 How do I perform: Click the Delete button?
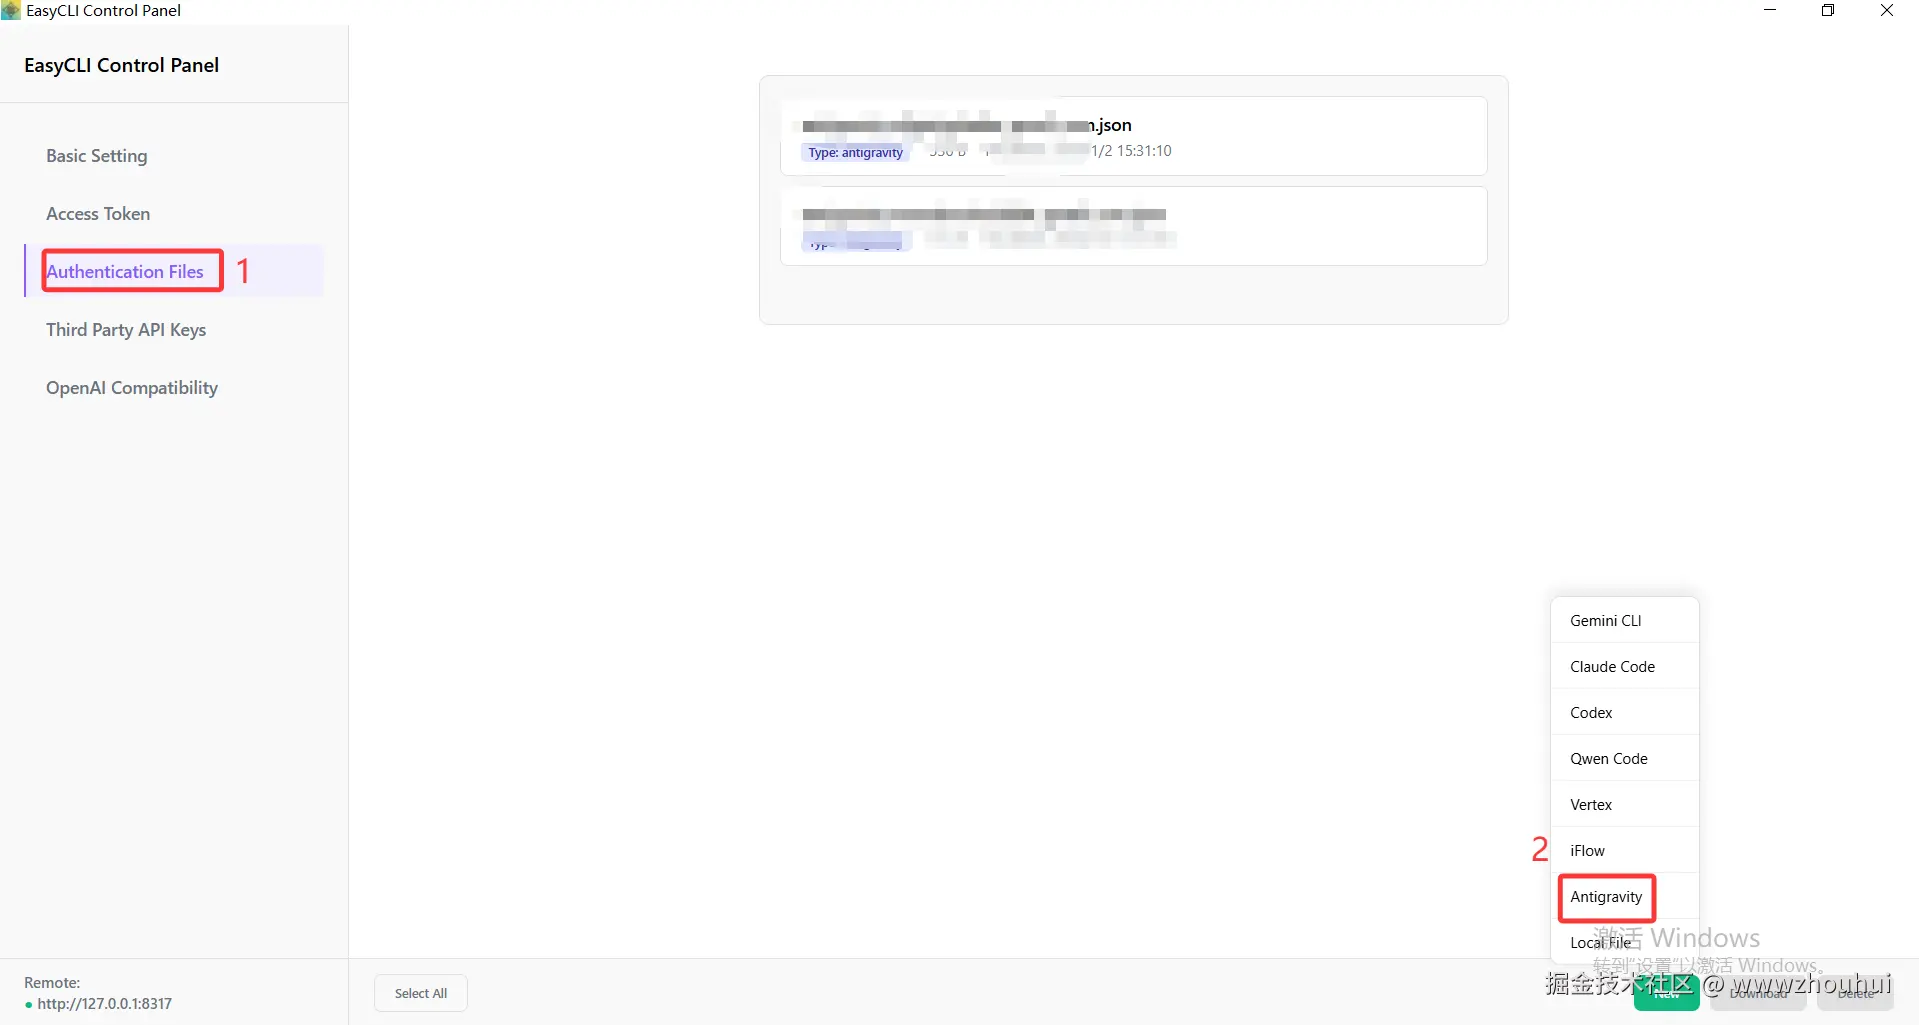1855,993
